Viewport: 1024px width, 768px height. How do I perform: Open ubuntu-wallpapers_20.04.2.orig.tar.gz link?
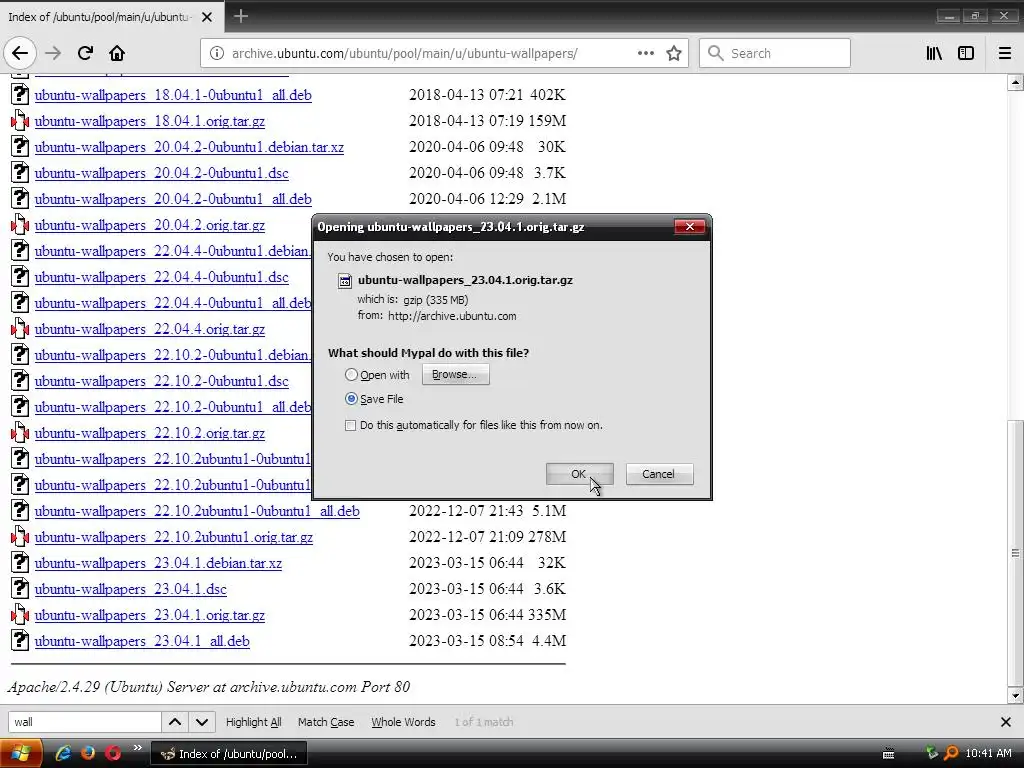pos(150,225)
